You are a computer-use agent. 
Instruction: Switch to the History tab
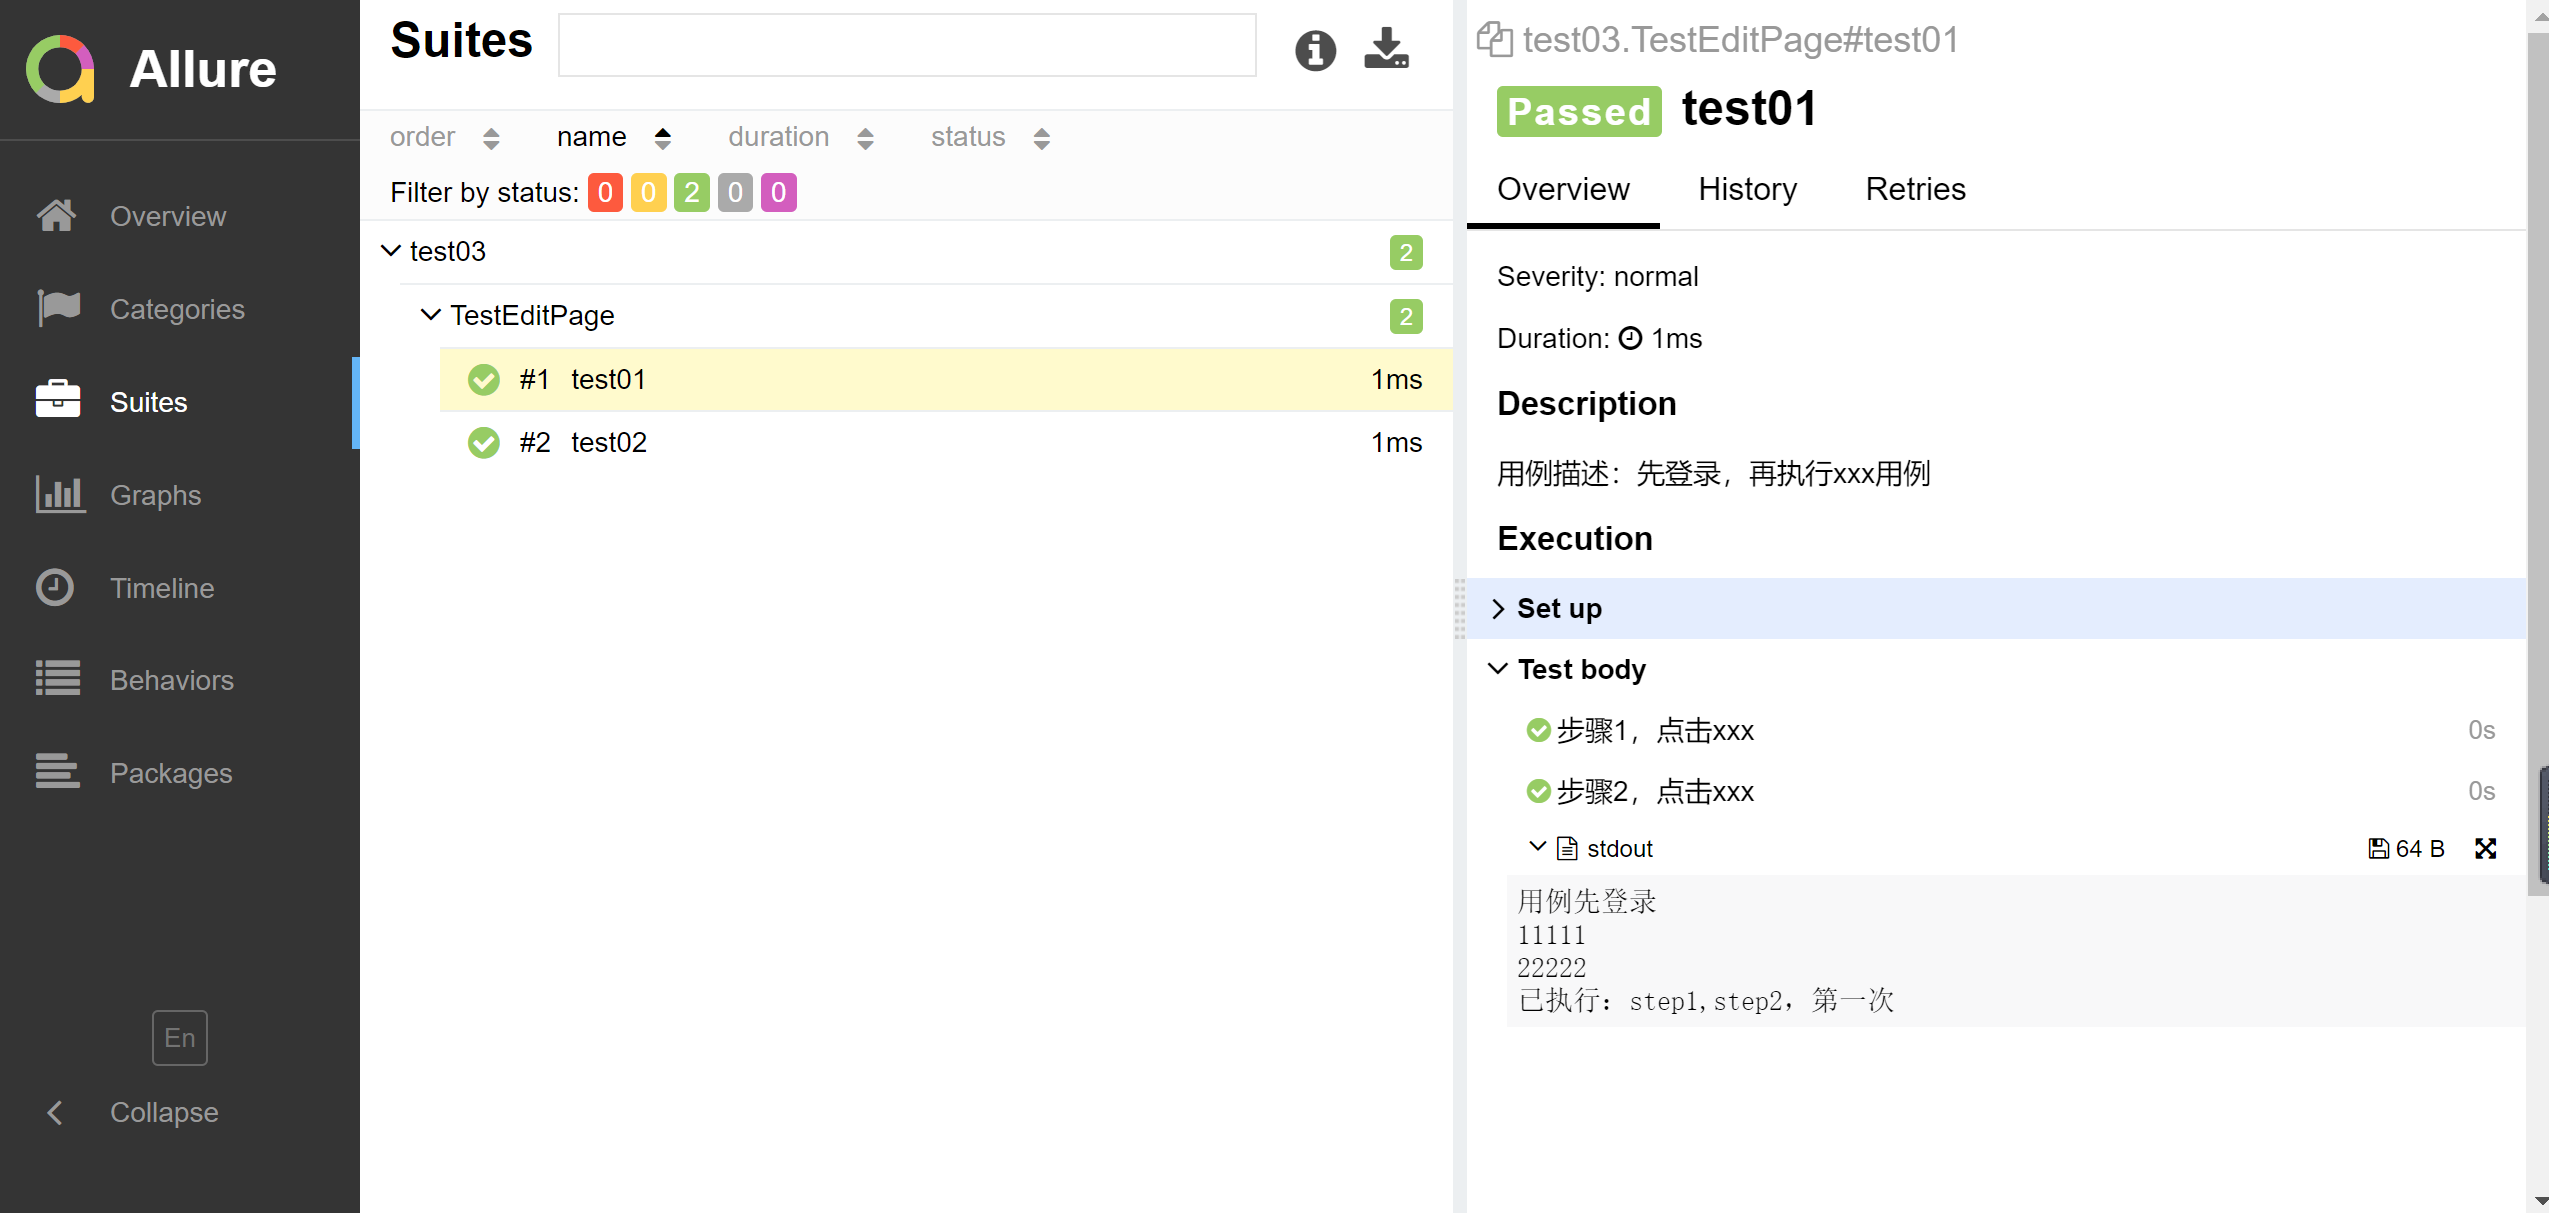(x=1747, y=189)
